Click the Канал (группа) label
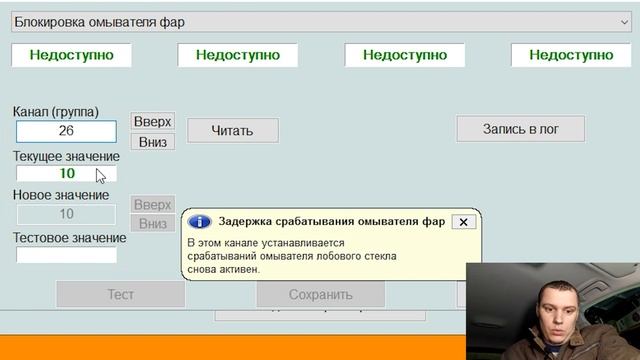 tap(56, 112)
